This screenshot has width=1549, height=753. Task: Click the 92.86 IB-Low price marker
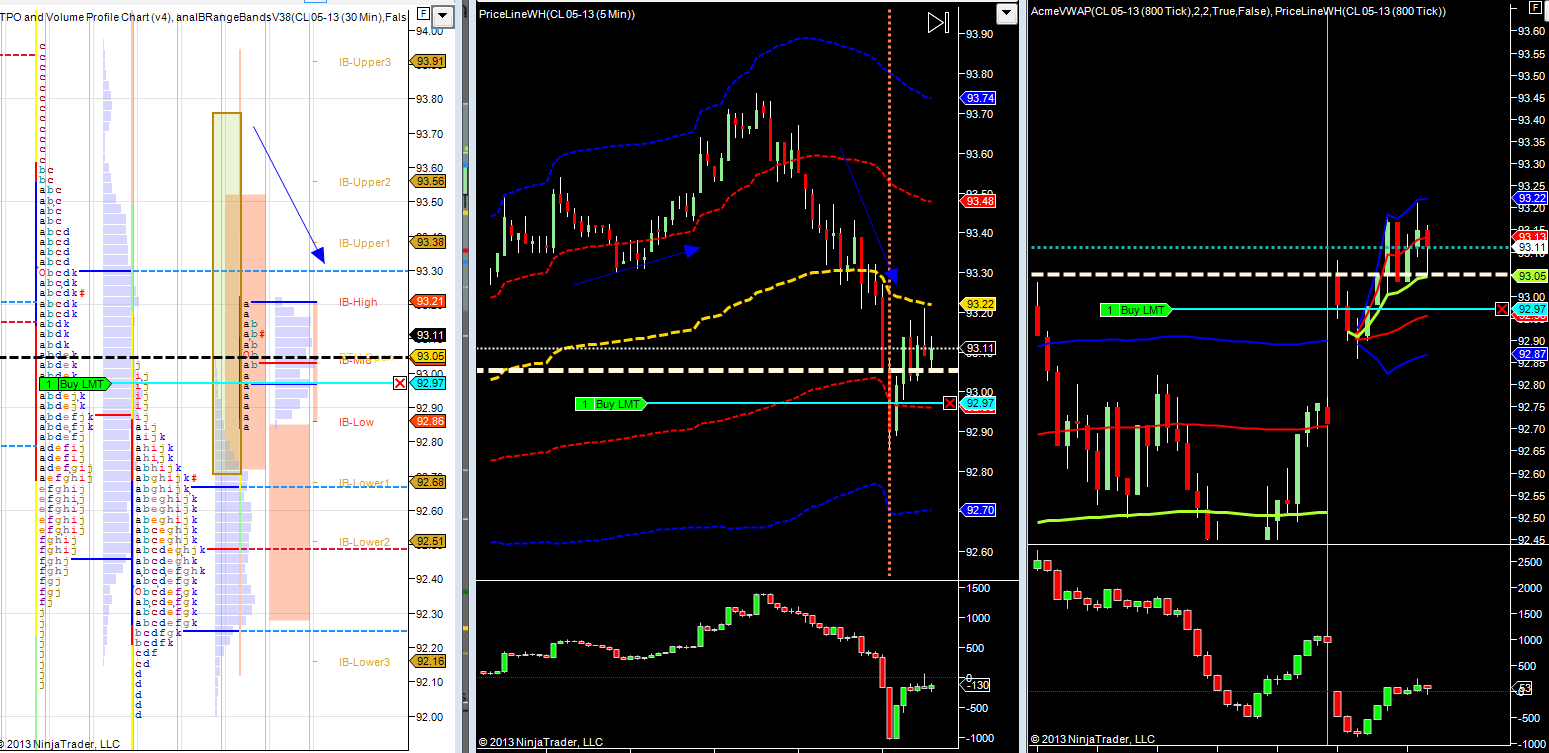(430, 421)
